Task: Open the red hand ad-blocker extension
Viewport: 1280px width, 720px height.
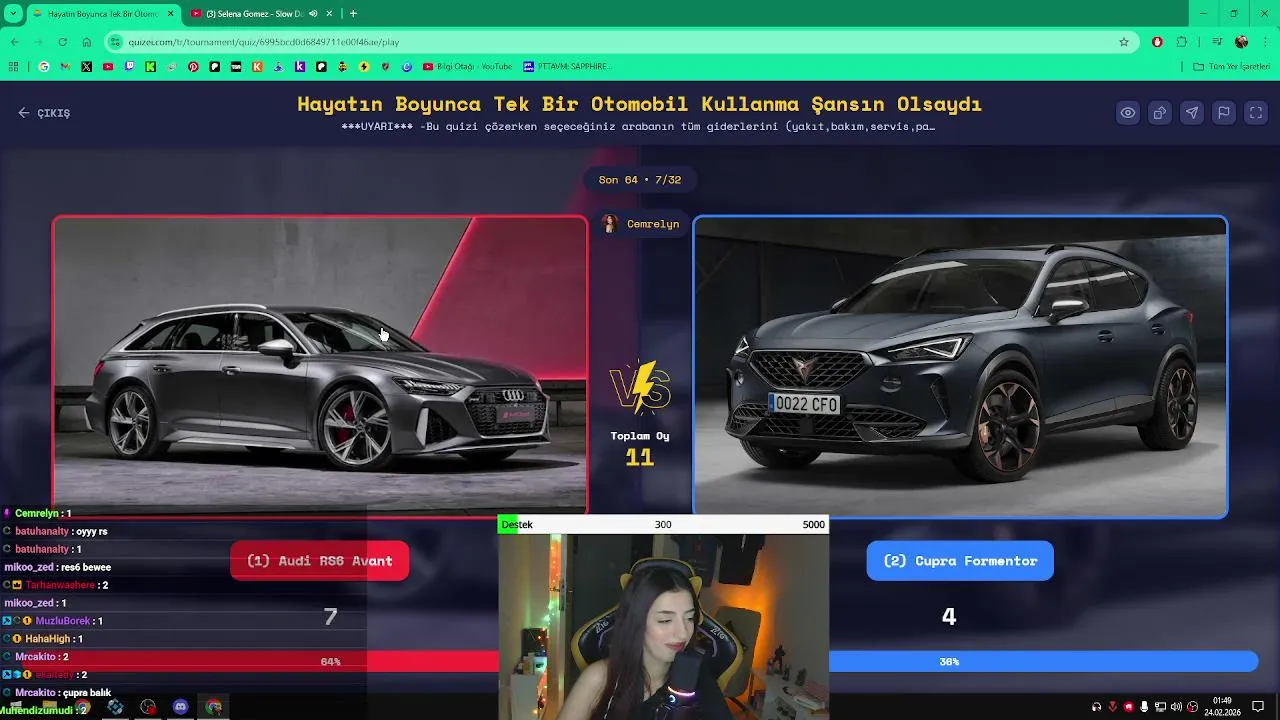Action: point(1158,42)
